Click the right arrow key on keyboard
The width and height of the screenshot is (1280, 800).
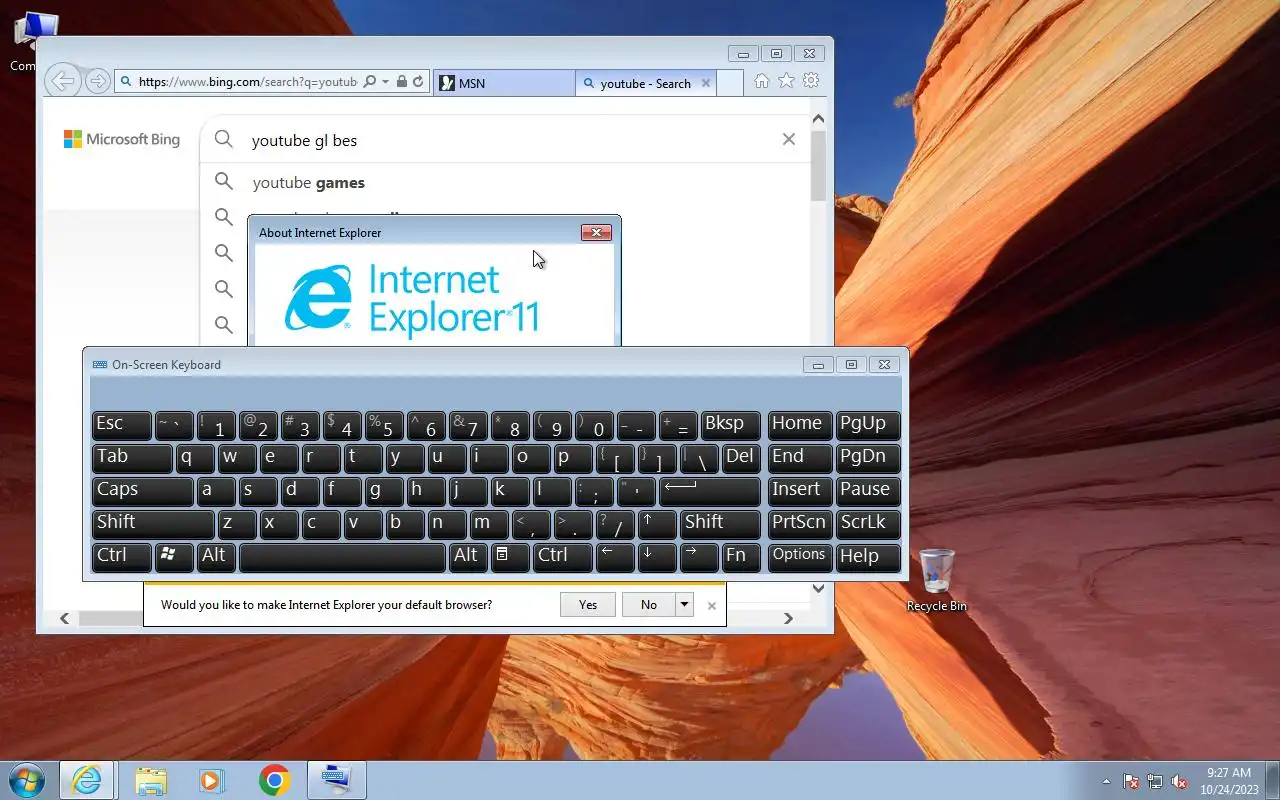pos(699,556)
